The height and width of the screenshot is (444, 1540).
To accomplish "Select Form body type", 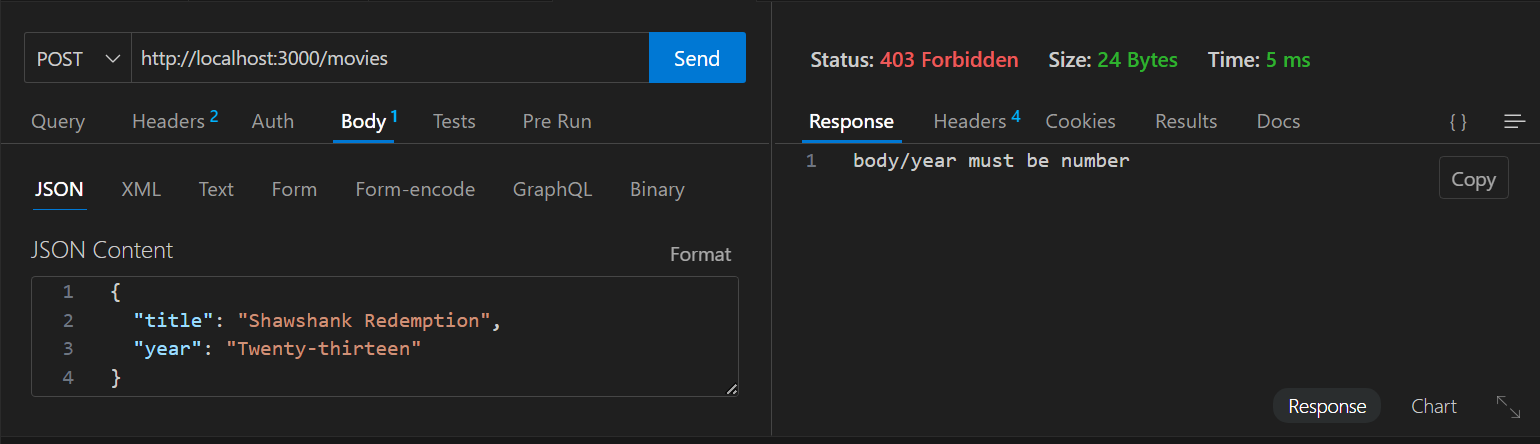I will tap(294, 189).
